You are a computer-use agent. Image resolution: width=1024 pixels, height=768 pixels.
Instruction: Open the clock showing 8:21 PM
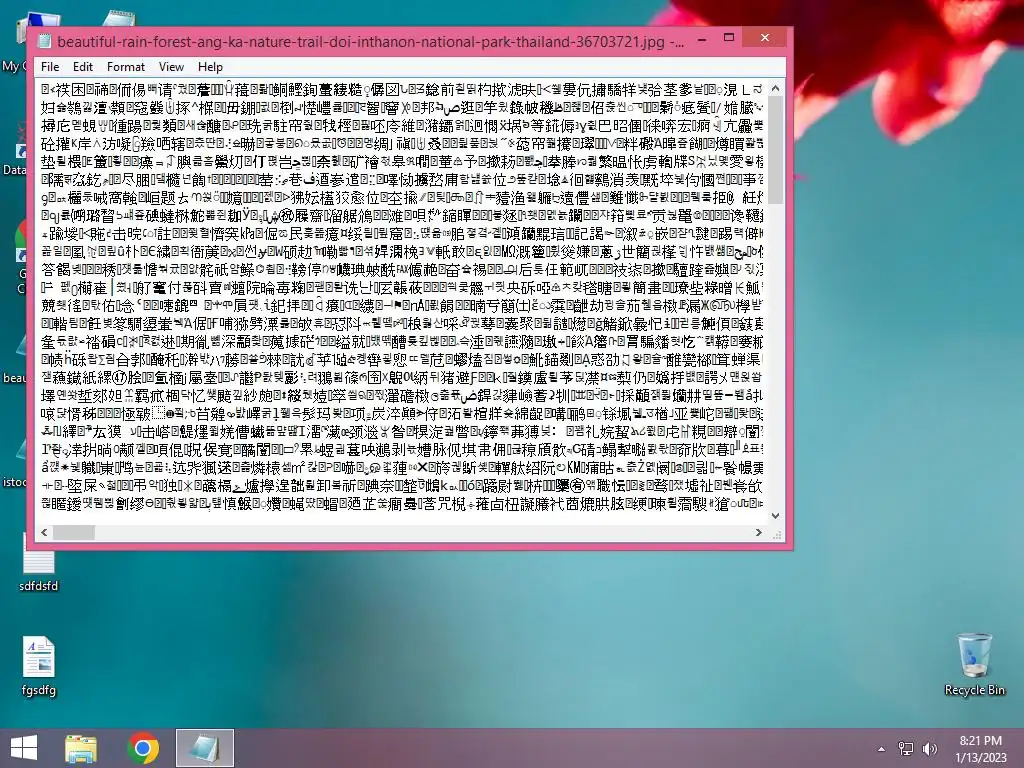981,748
